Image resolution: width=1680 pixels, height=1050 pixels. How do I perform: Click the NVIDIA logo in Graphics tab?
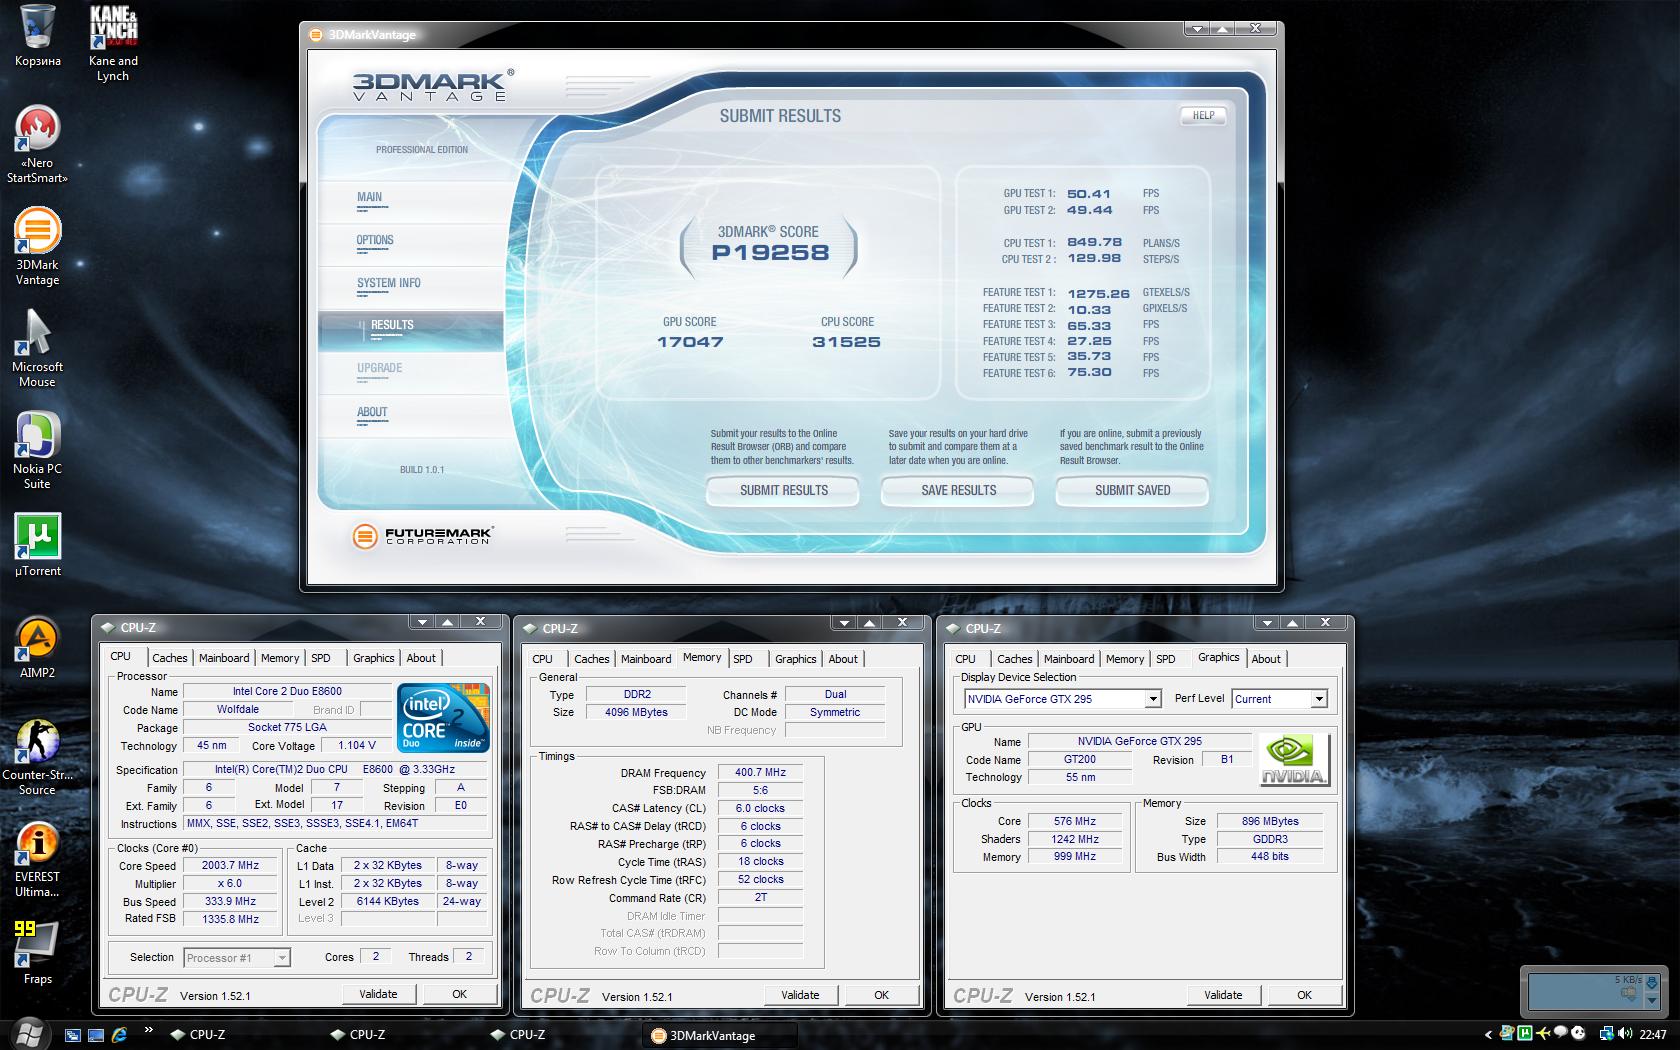[x=1294, y=760]
